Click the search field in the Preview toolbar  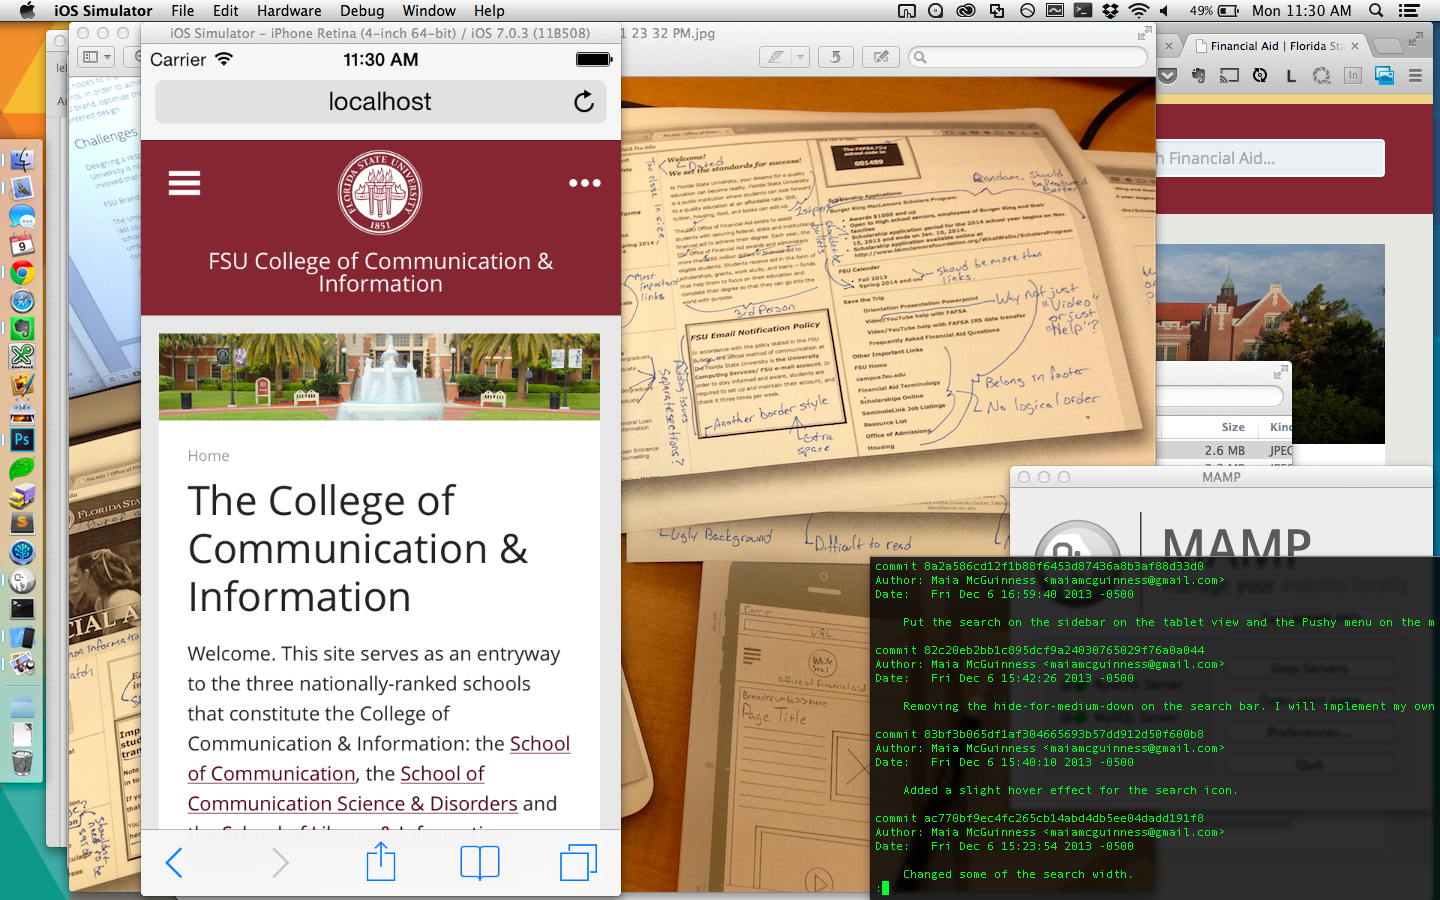tap(1028, 57)
